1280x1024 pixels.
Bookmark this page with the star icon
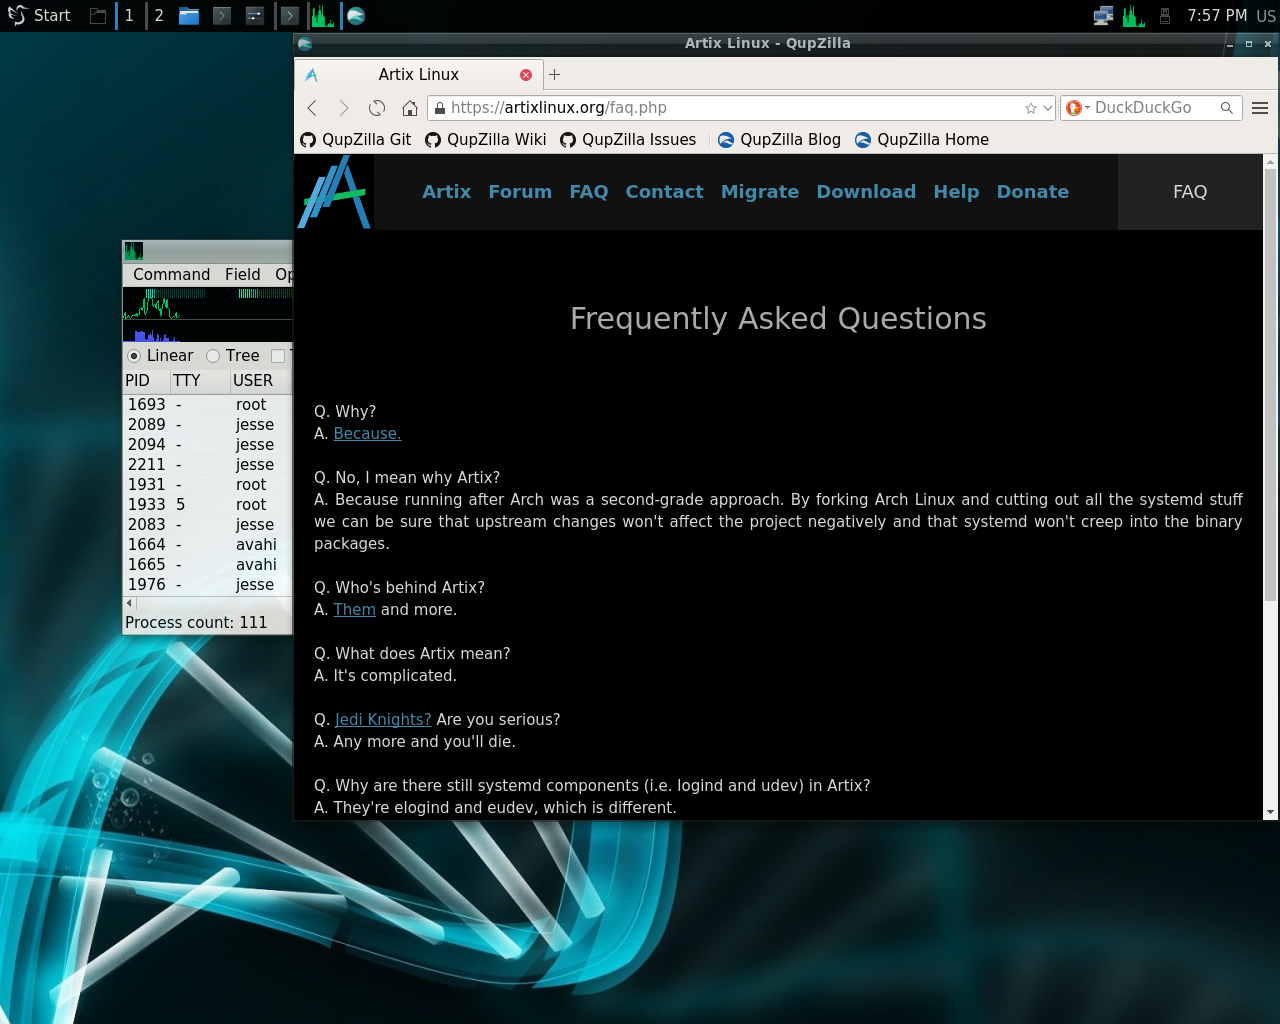point(1031,108)
